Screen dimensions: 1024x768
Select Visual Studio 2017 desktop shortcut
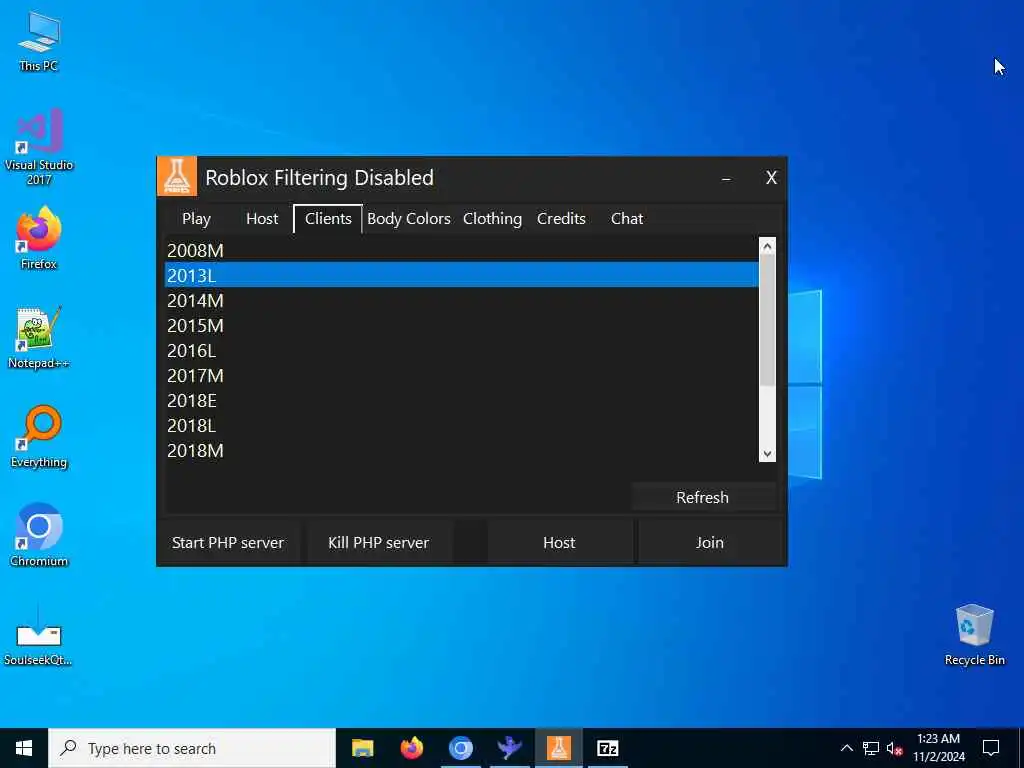click(x=39, y=147)
